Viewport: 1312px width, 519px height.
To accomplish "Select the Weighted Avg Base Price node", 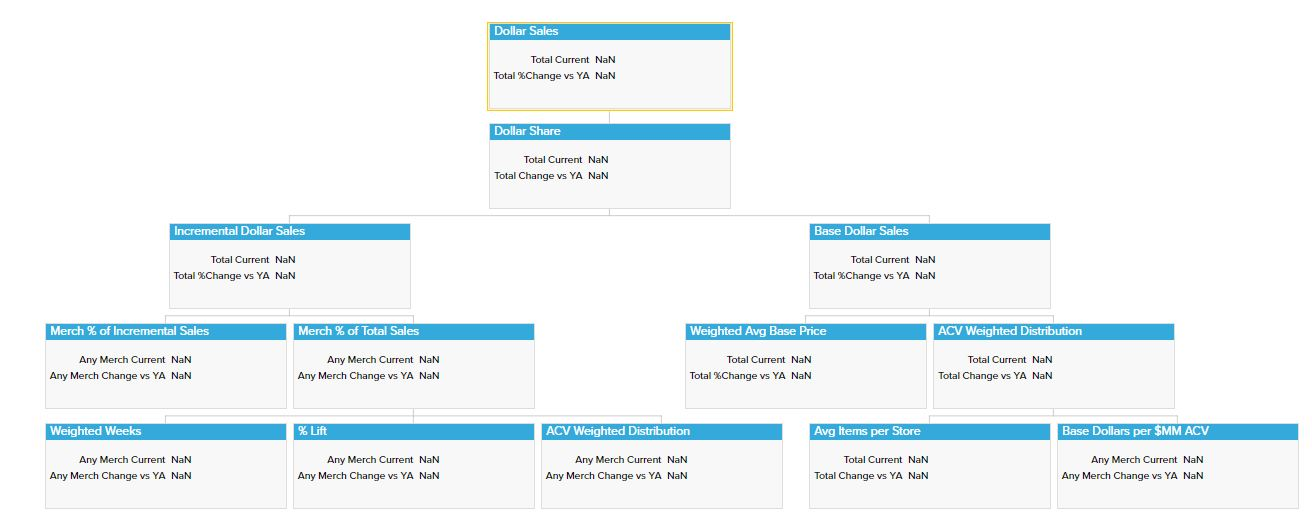I will (x=805, y=332).
